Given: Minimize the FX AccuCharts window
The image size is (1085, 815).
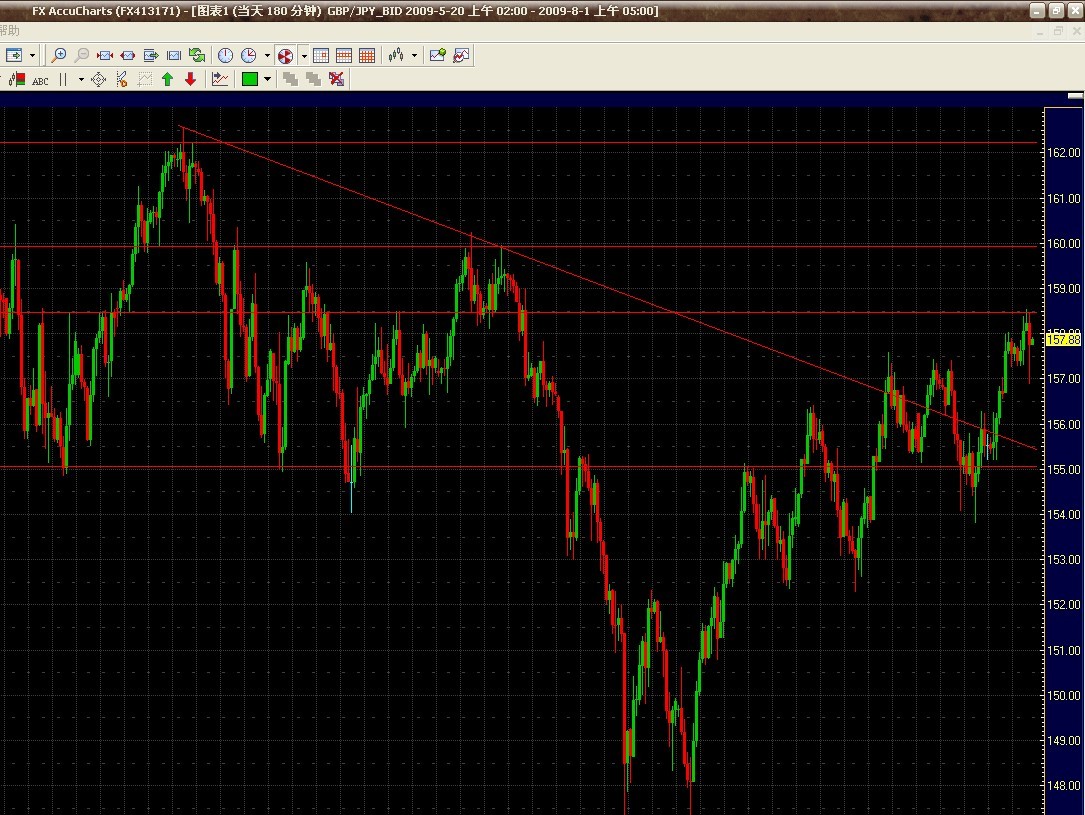Looking at the screenshot, I should pos(1037,10).
